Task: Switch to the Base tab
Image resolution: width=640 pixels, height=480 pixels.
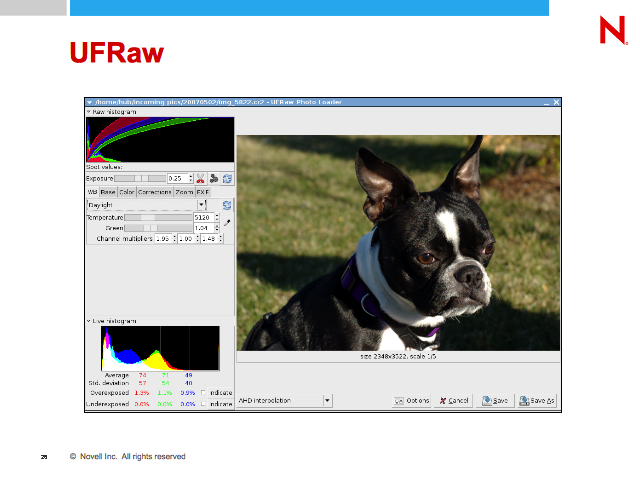Action: pos(108,192)
